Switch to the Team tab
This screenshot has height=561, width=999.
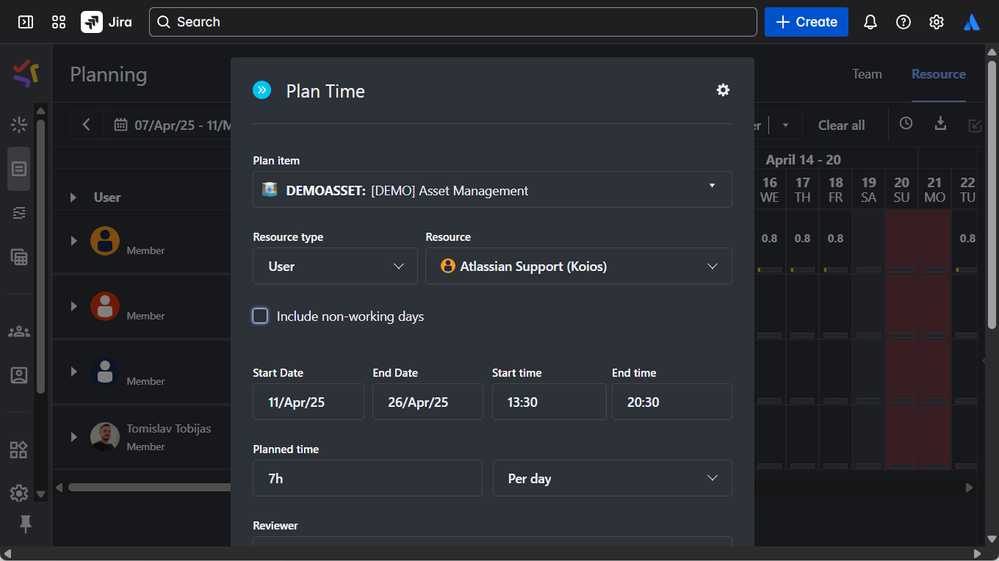tap(867, 74)
